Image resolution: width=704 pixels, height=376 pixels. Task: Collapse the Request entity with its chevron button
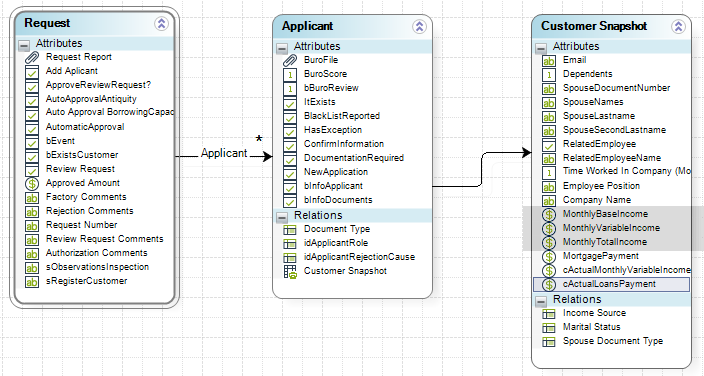coord(161,23)
